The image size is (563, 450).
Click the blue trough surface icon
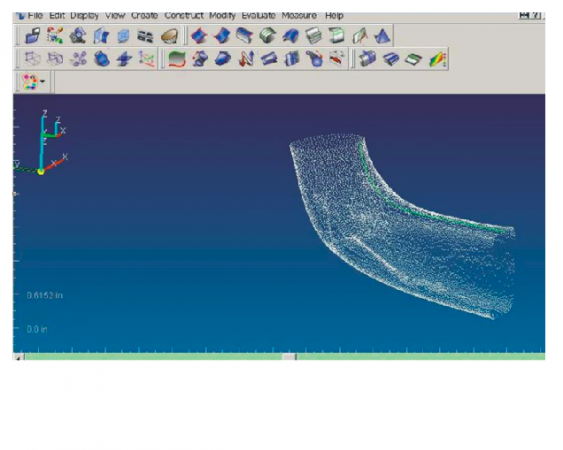tap(245, 36)
